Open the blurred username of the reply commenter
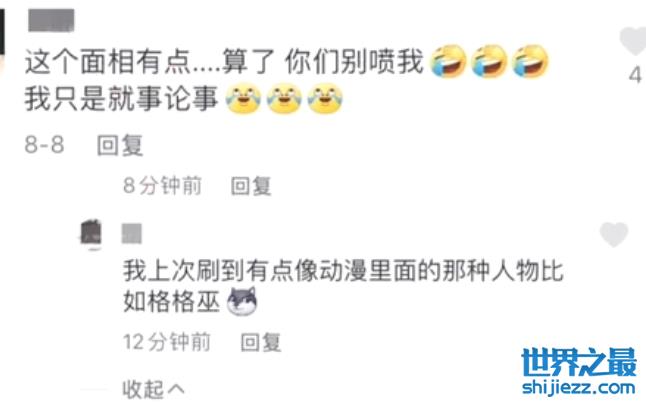The image size is (646, 402). (132, 234)
